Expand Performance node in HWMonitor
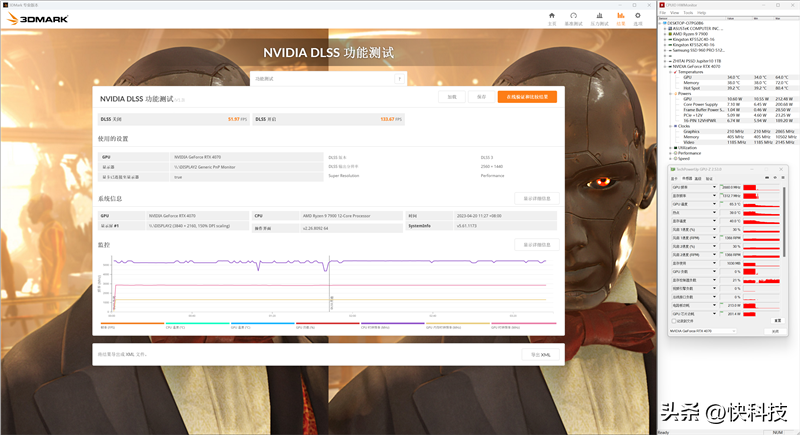This screenshot has width=800, height=435. (670, 153)
